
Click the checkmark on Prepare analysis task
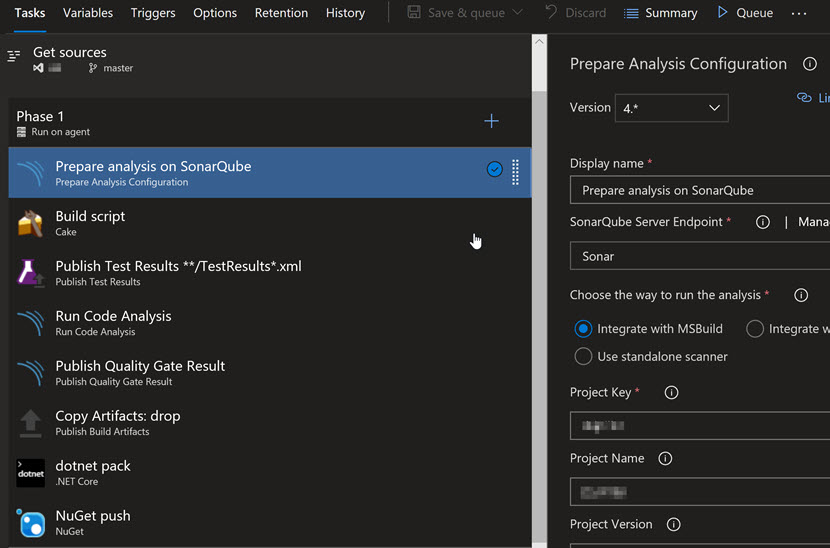[x=494, y=169]
